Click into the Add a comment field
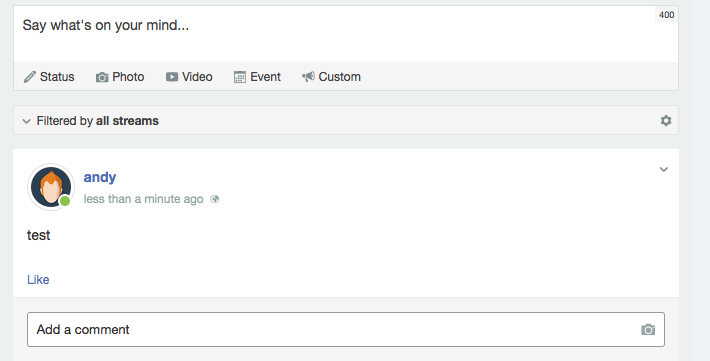The image size is (710, 361). pos(346,330)
